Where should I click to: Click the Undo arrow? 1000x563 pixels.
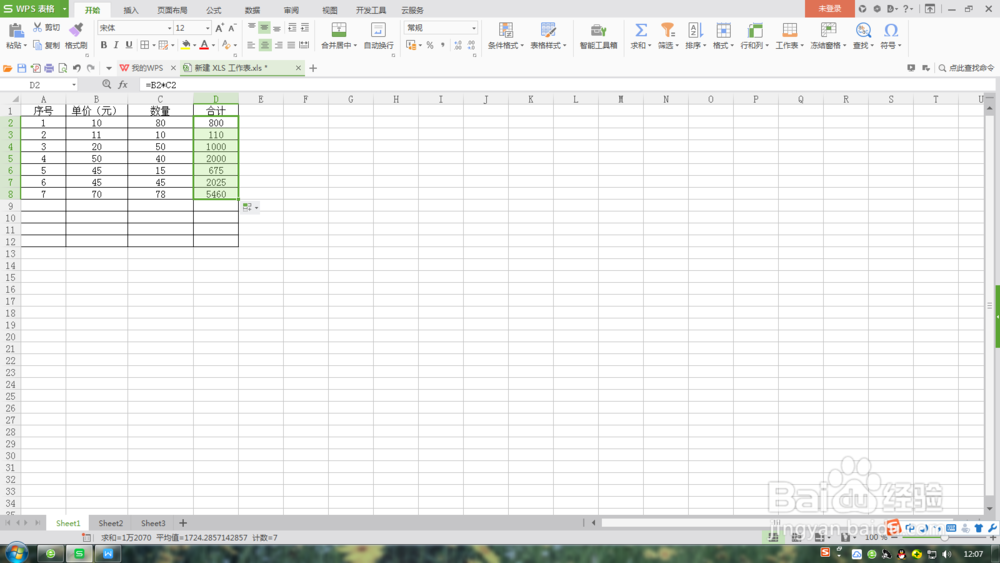[x=77, y=68]
